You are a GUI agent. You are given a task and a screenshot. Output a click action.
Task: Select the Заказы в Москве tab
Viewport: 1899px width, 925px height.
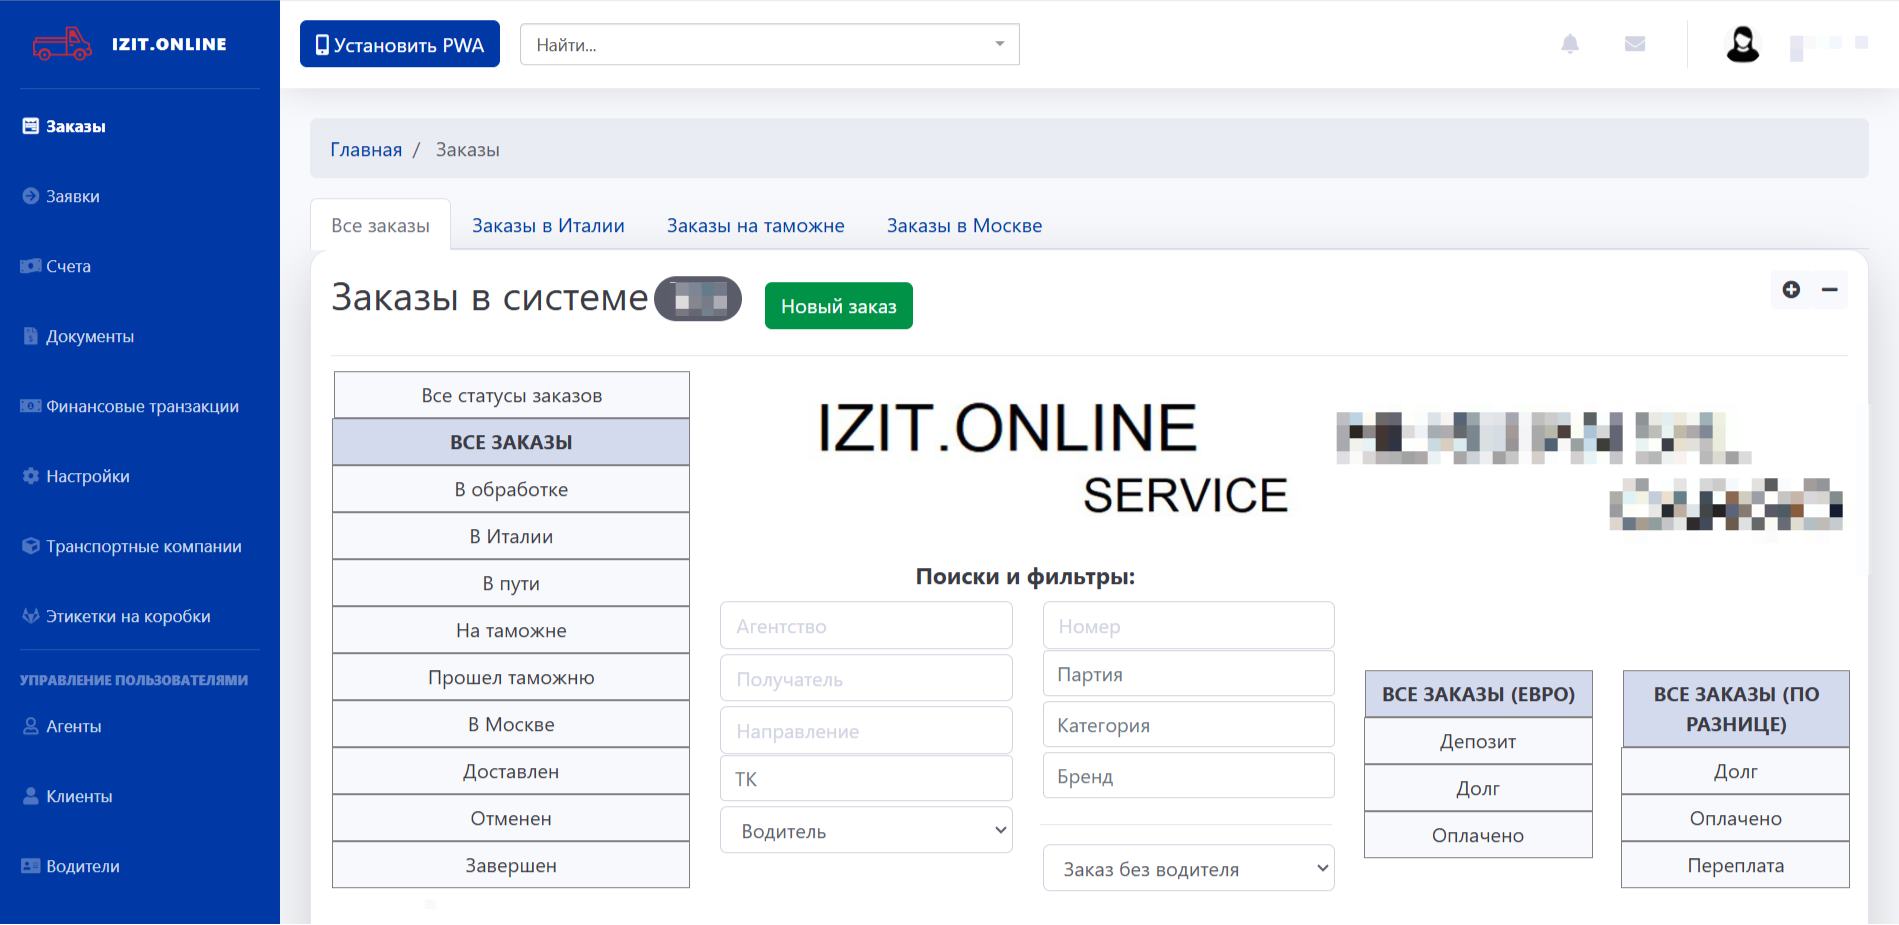tap(964, 225)
